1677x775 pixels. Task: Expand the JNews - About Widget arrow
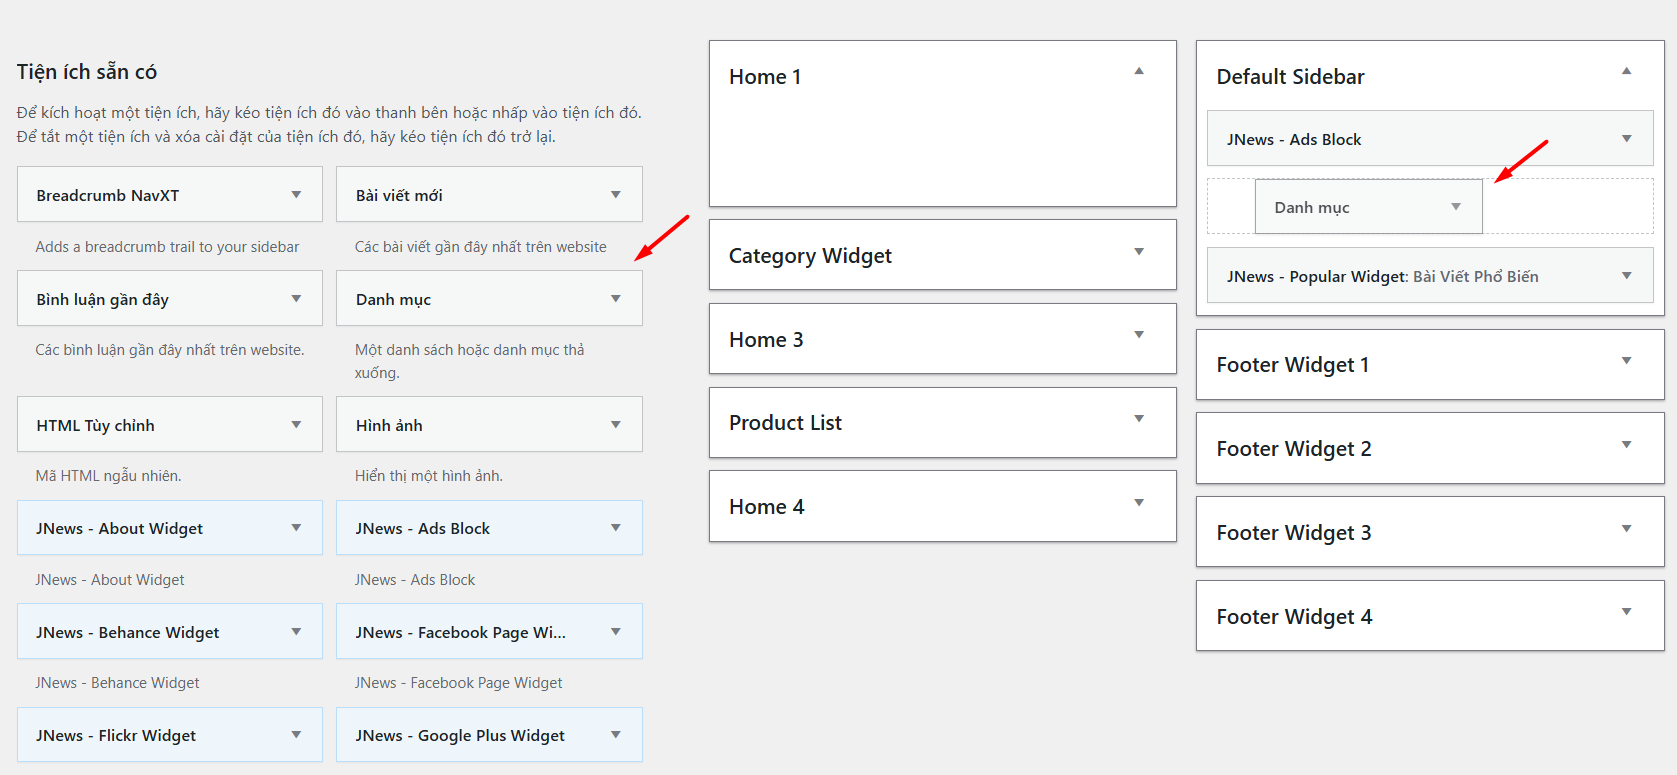296,528
